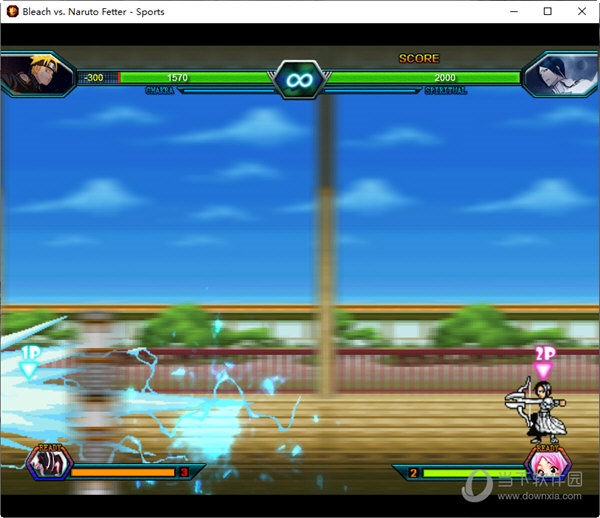Minimize the game window
Viewport: 600px width, 518px height.
click(514, 11)
